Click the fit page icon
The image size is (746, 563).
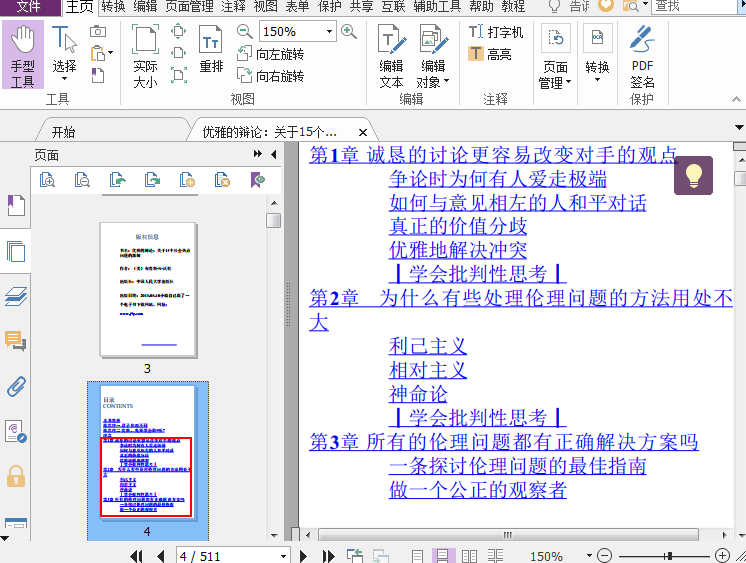pos(178,31)
